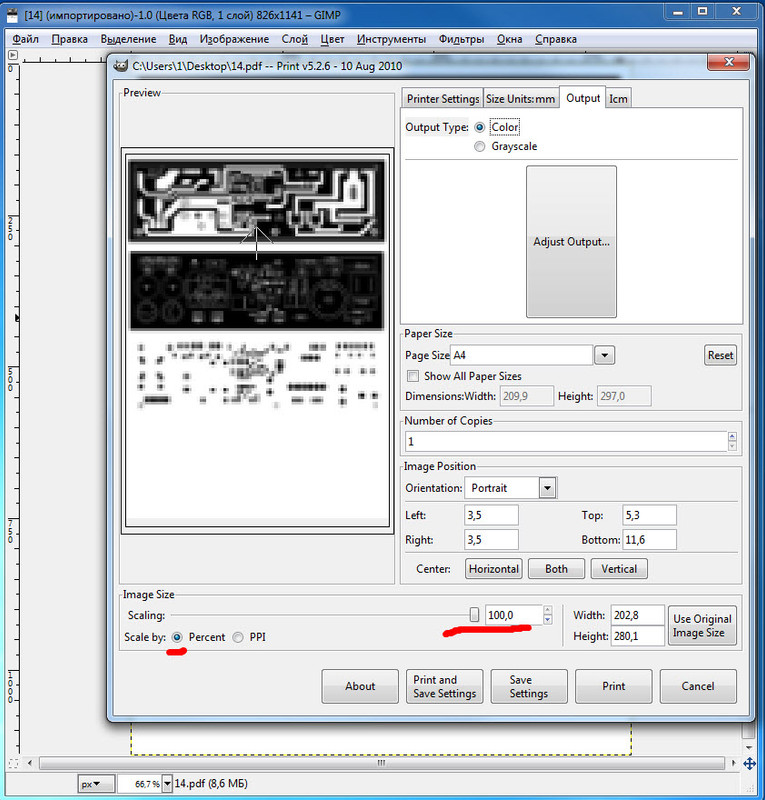Open the Изображение menu
Screen dimensions: 765x800
(234, 39)
